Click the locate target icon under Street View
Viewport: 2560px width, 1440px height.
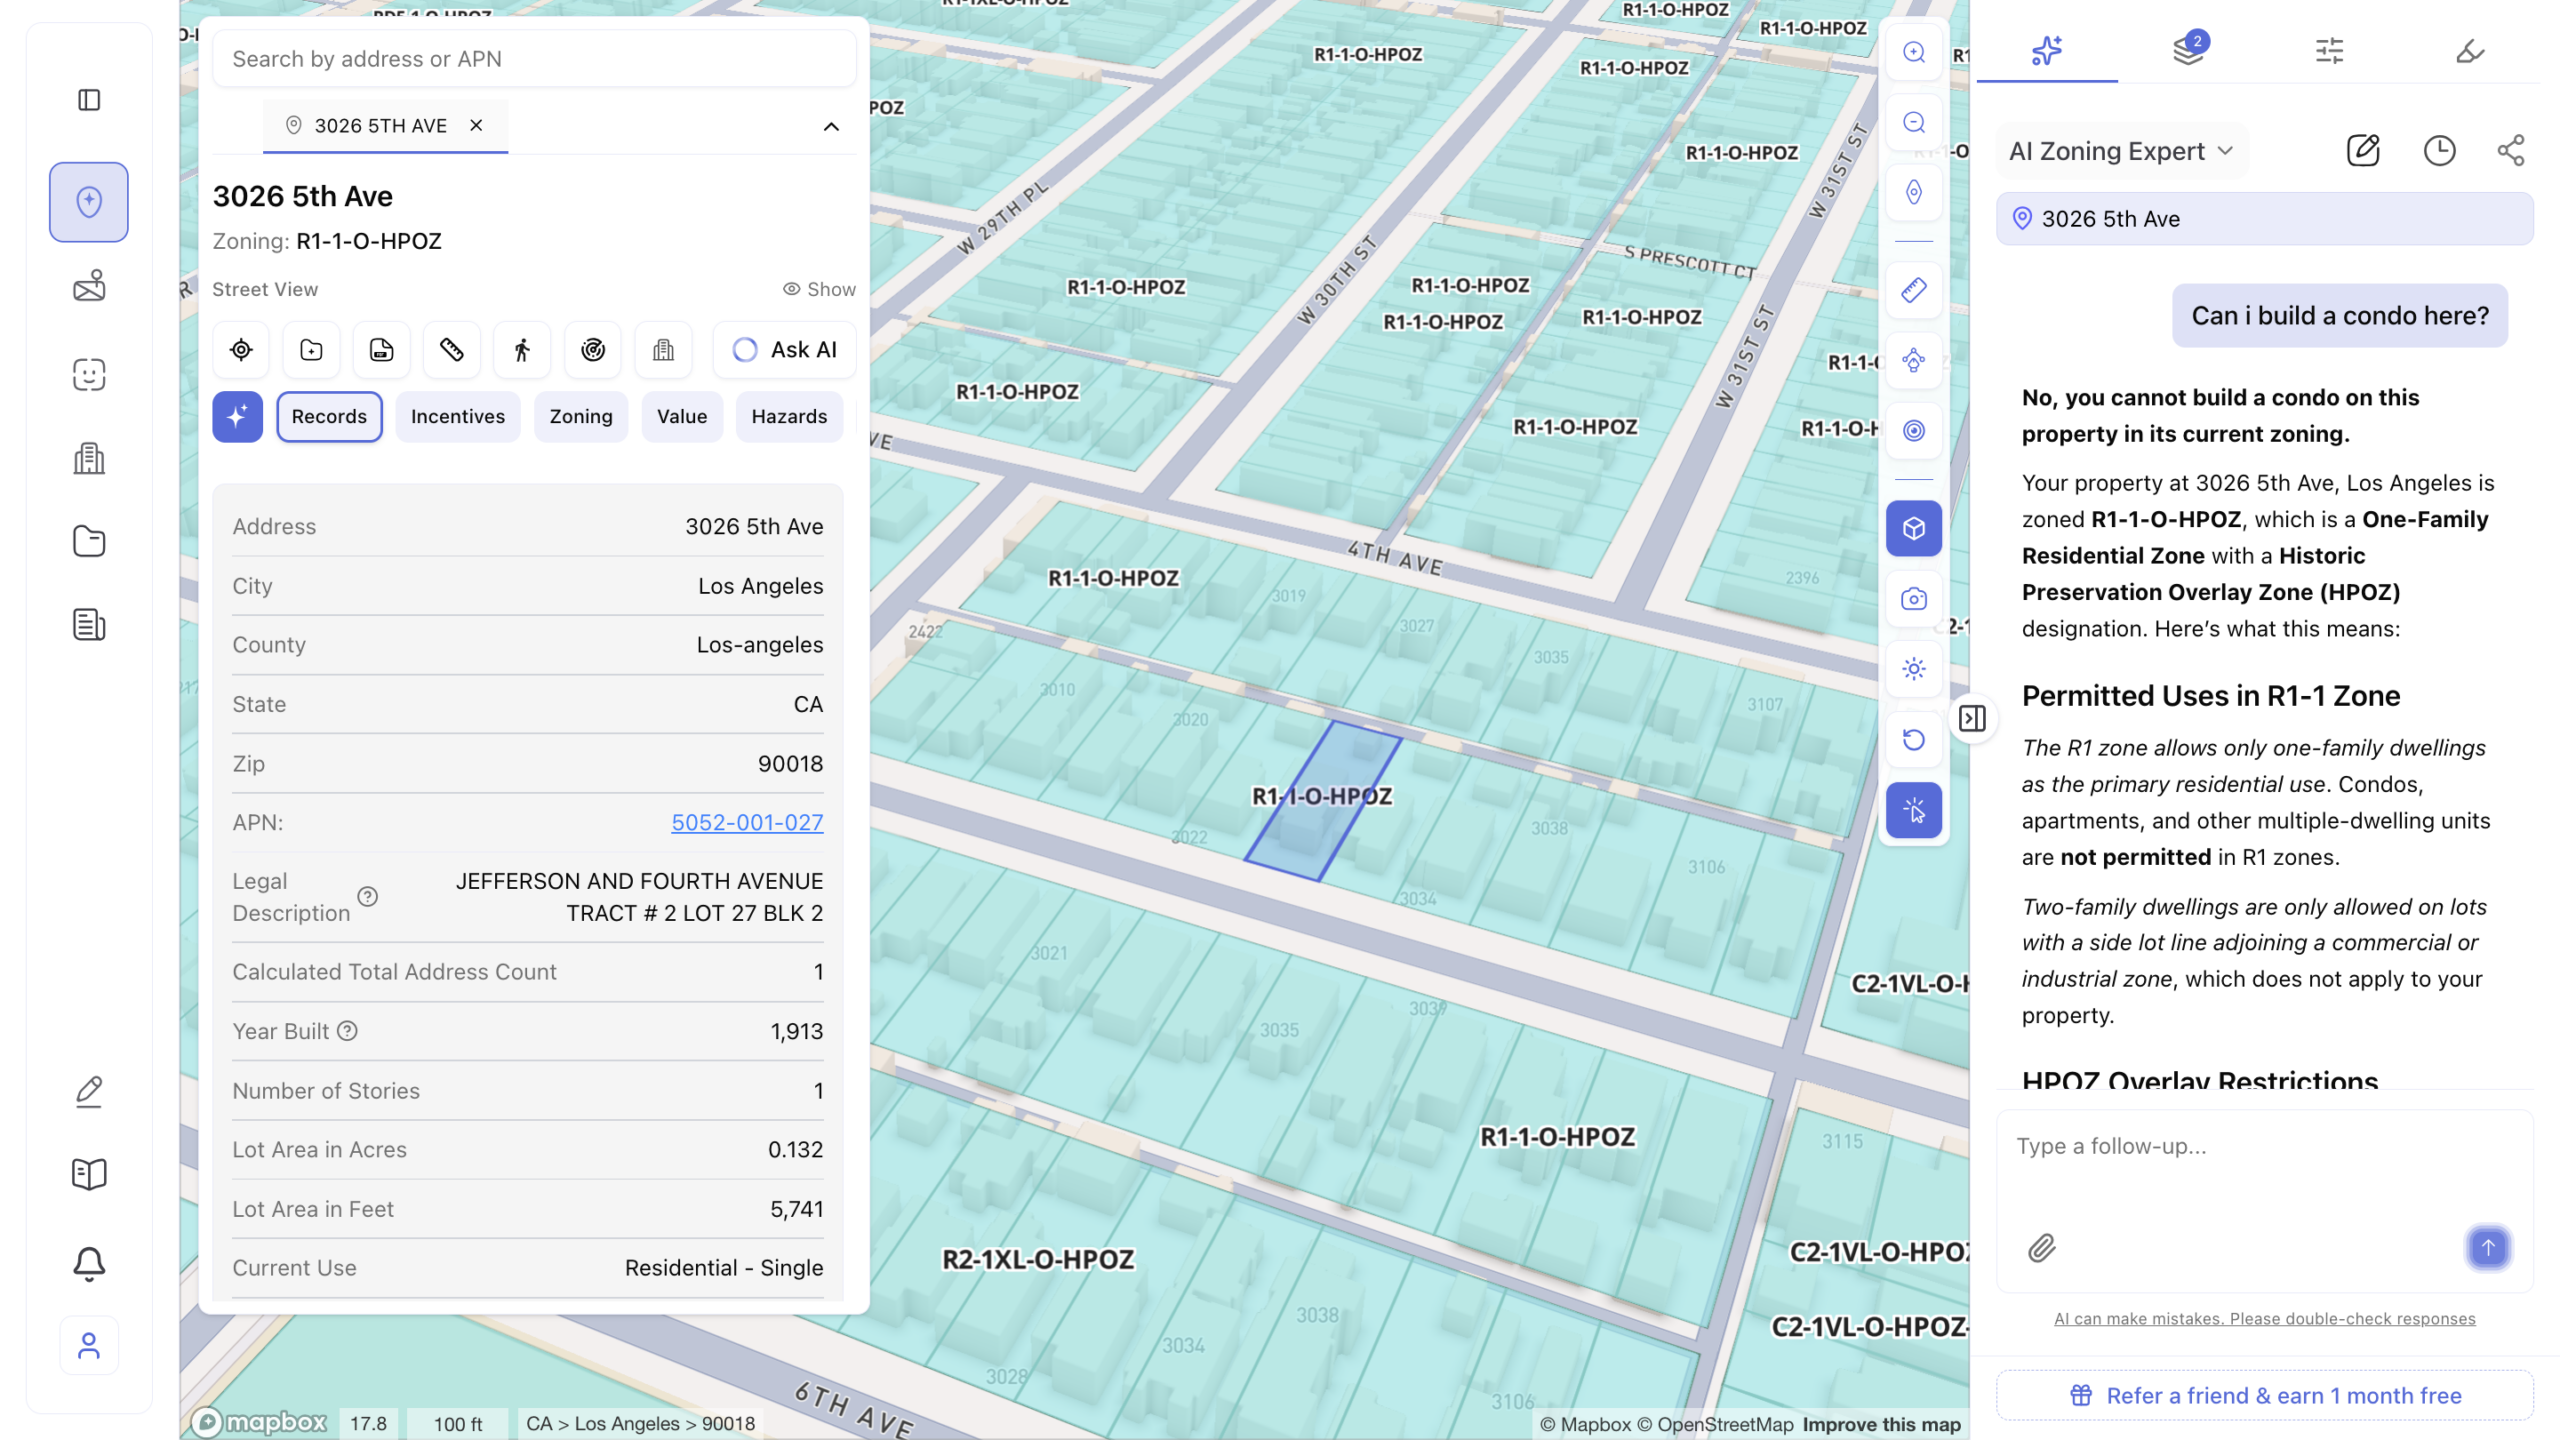click(241, 350)
